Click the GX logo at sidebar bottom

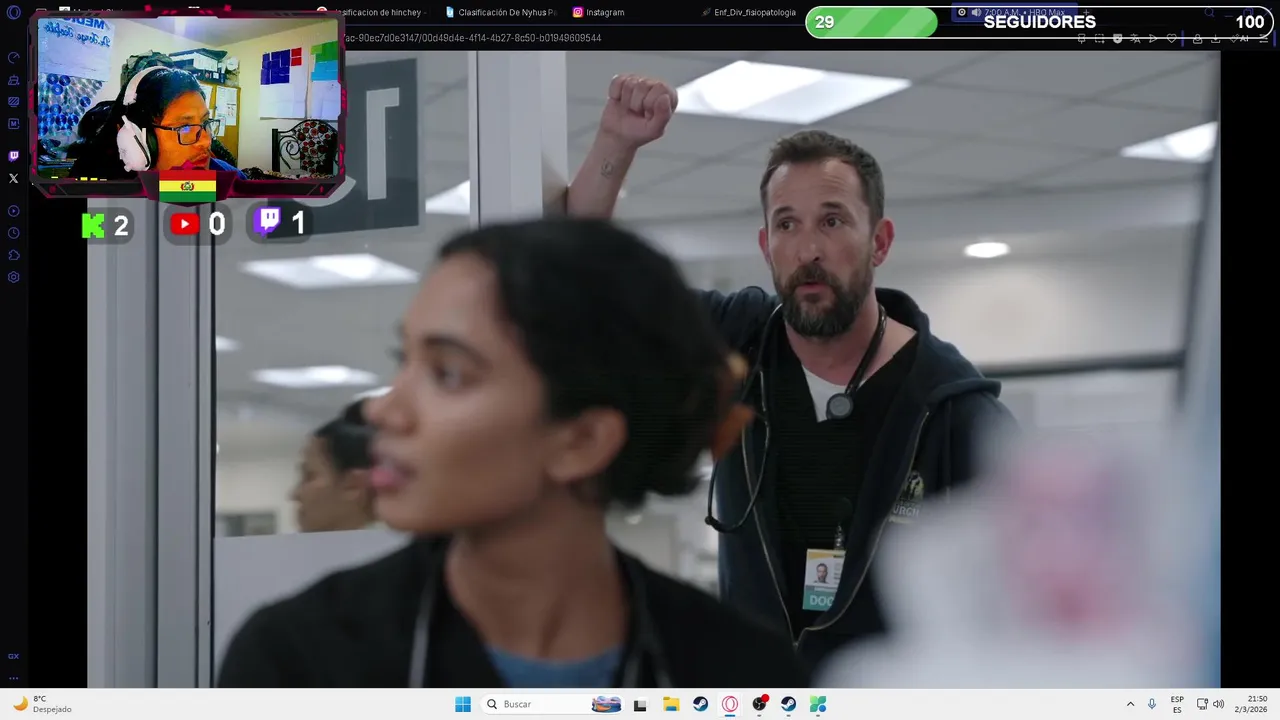click(x=13, y=656)
